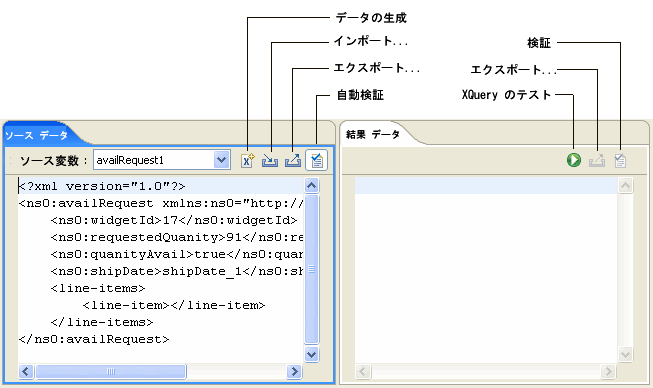
Task: Click the '</ns0:availRequest>' closing line
Action: point(94,339)
